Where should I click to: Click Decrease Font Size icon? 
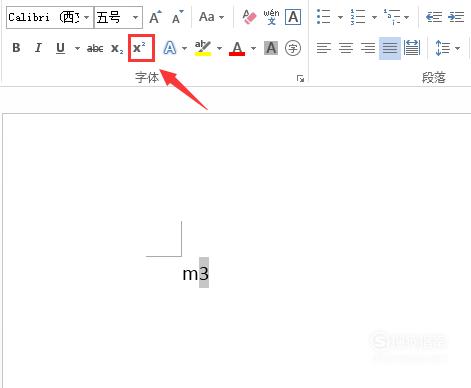pyautogui.click(x=178, y=17)
